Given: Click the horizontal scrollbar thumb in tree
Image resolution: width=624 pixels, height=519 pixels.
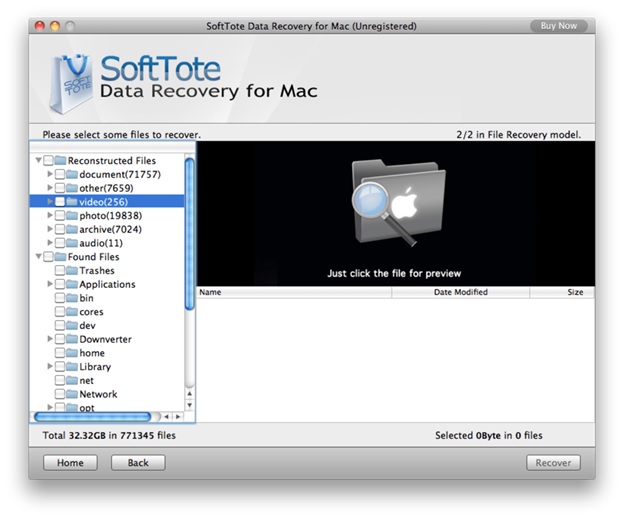Looking at the screenshot, I should tap(92, 417).
